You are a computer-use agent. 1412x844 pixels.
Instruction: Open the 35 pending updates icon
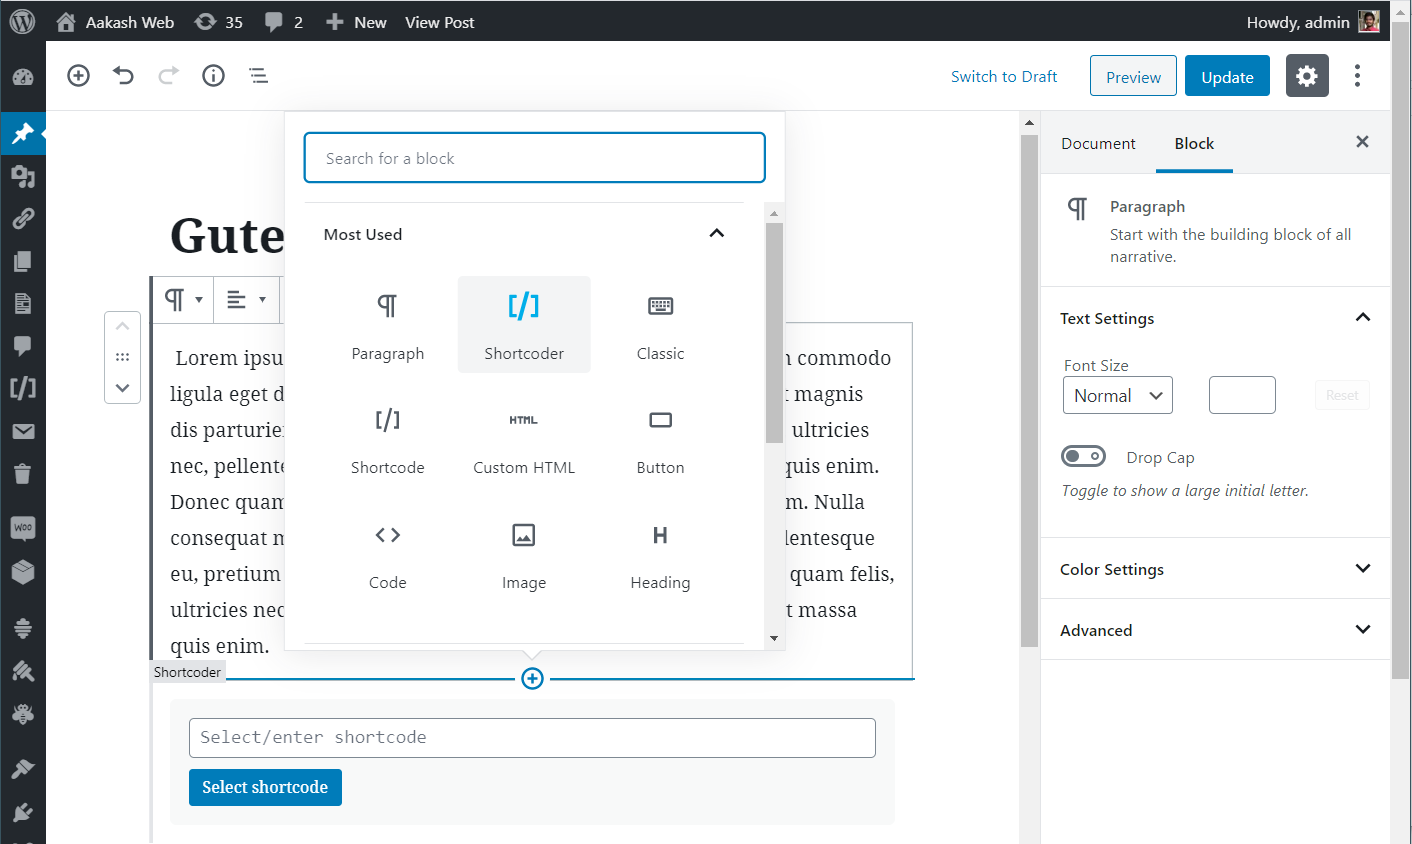[219, 22]
